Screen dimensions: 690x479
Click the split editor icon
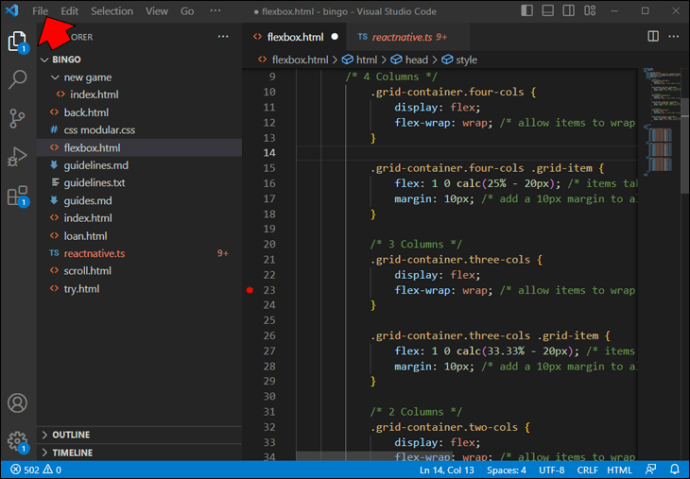point(653,36)
